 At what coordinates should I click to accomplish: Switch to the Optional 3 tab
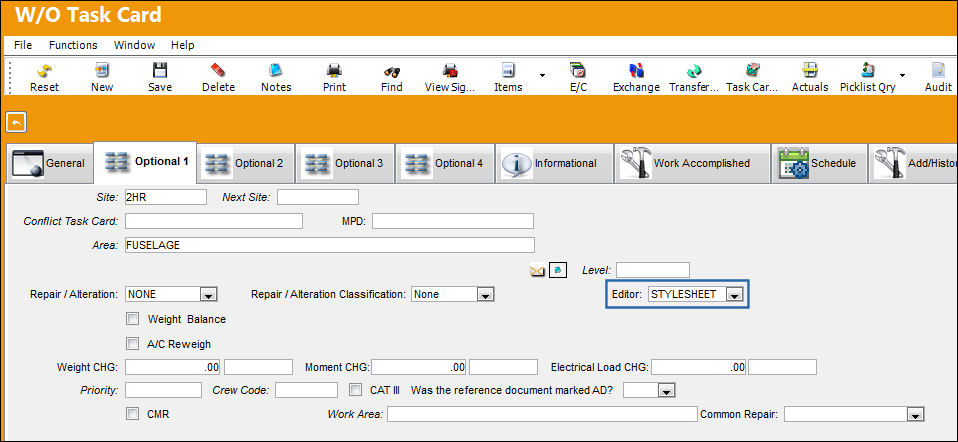click(x=346, y=164)
